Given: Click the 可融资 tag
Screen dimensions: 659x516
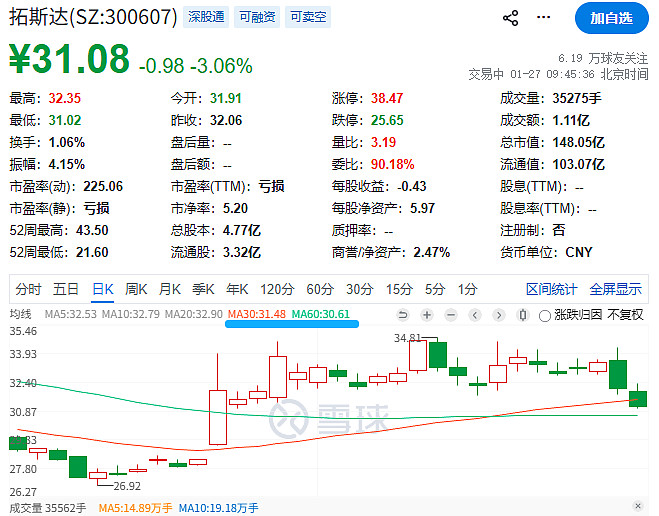Looking at the screenshot, I should 257,17.
